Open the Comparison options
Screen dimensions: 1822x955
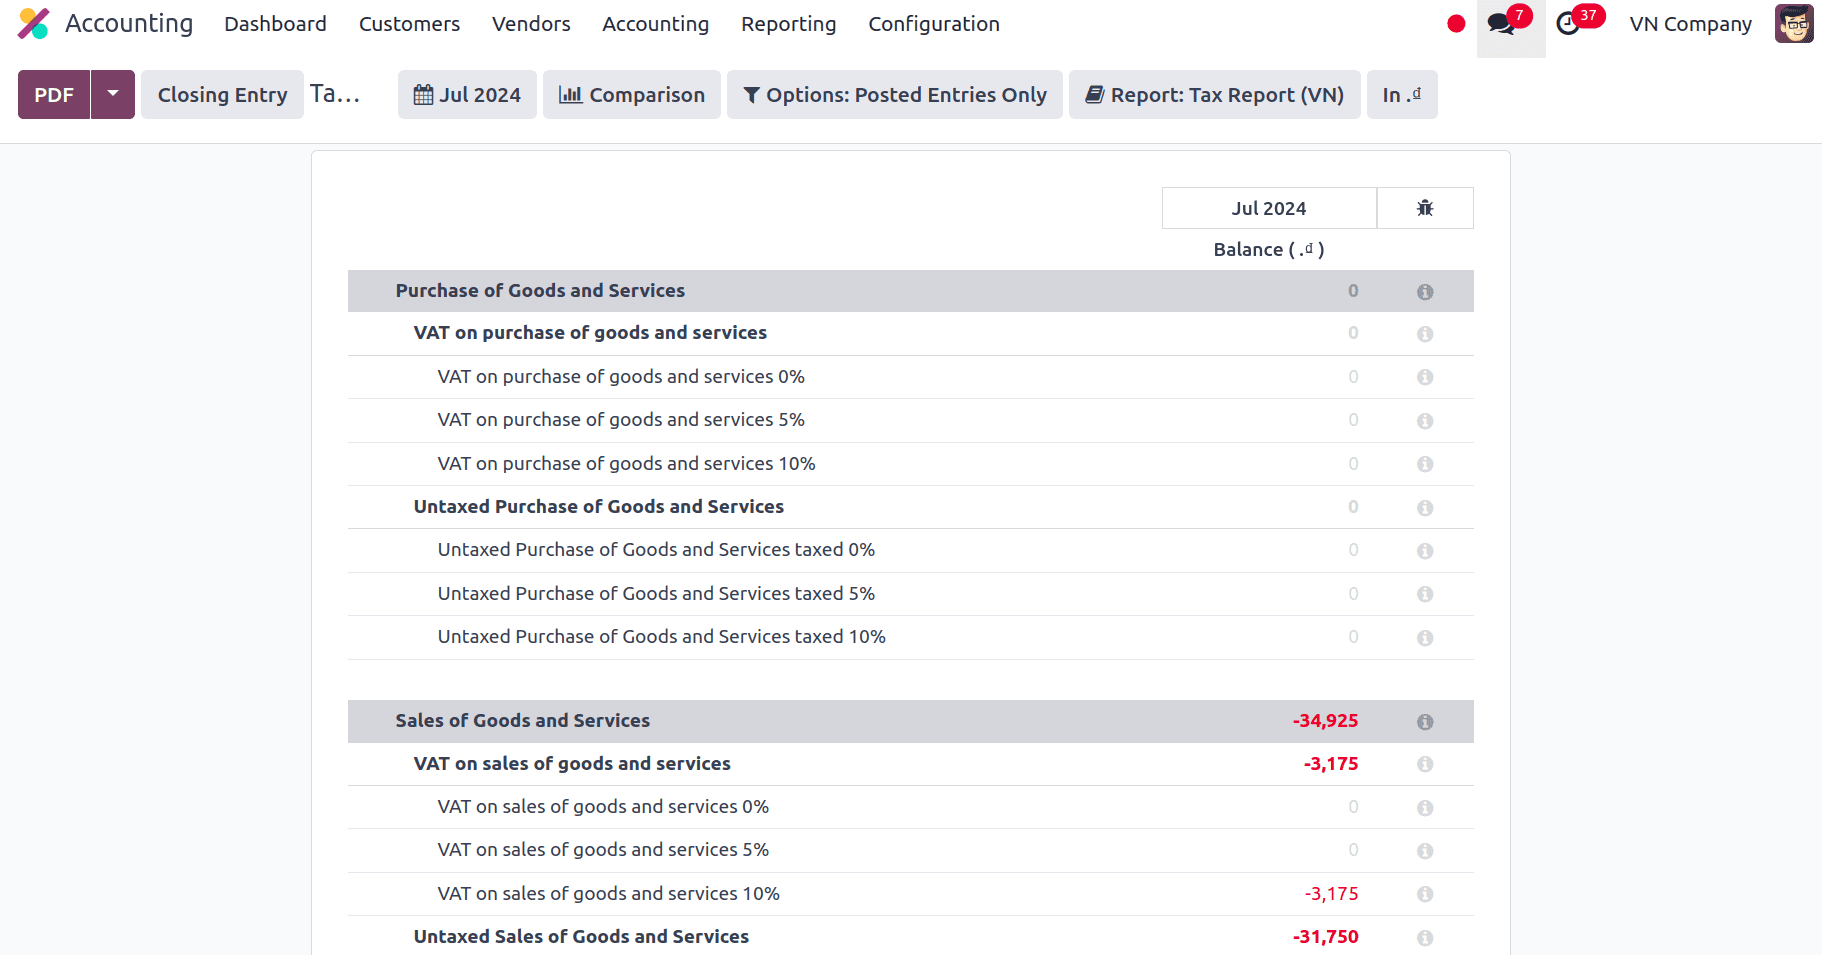coord(631,95)
